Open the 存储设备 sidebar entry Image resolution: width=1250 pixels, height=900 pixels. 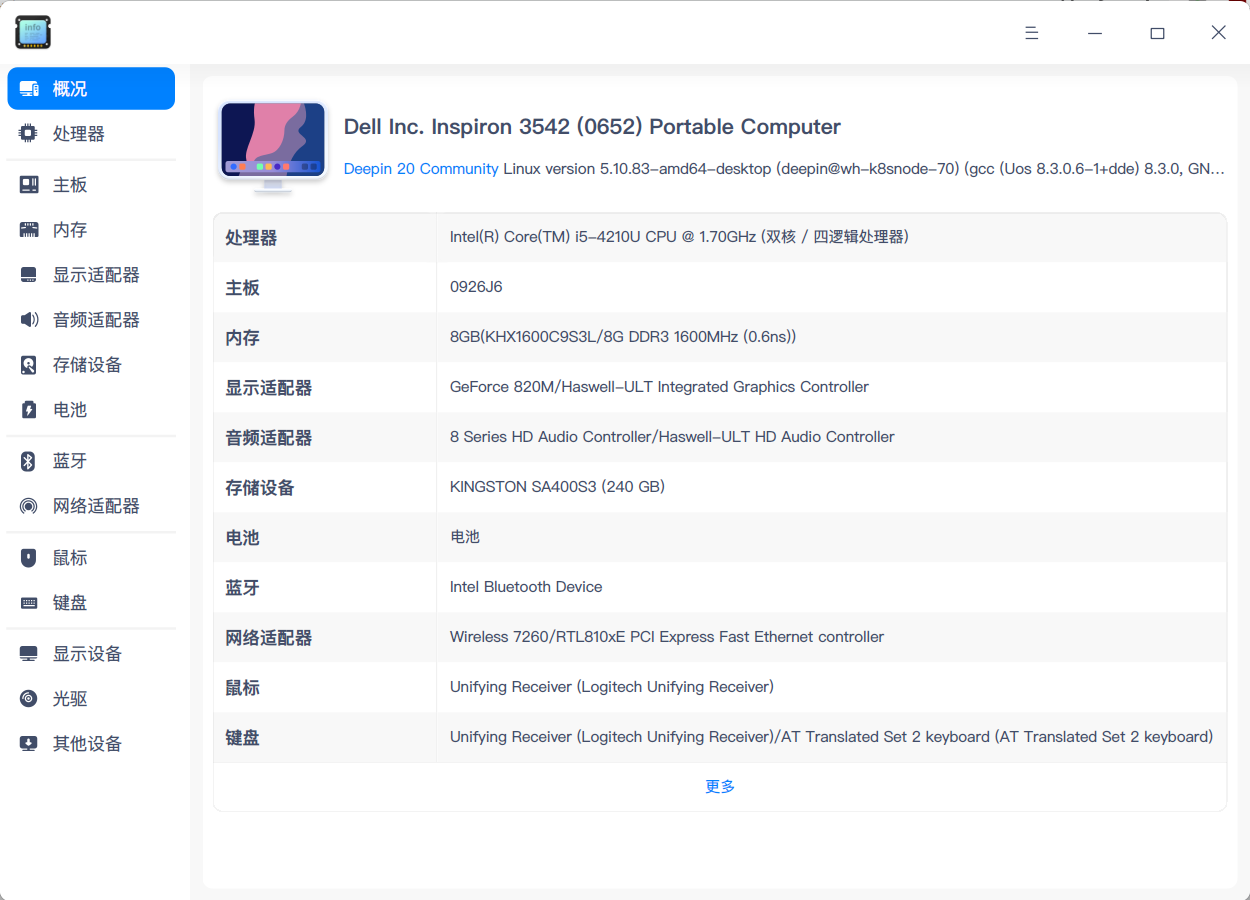(x=91, y=365)
